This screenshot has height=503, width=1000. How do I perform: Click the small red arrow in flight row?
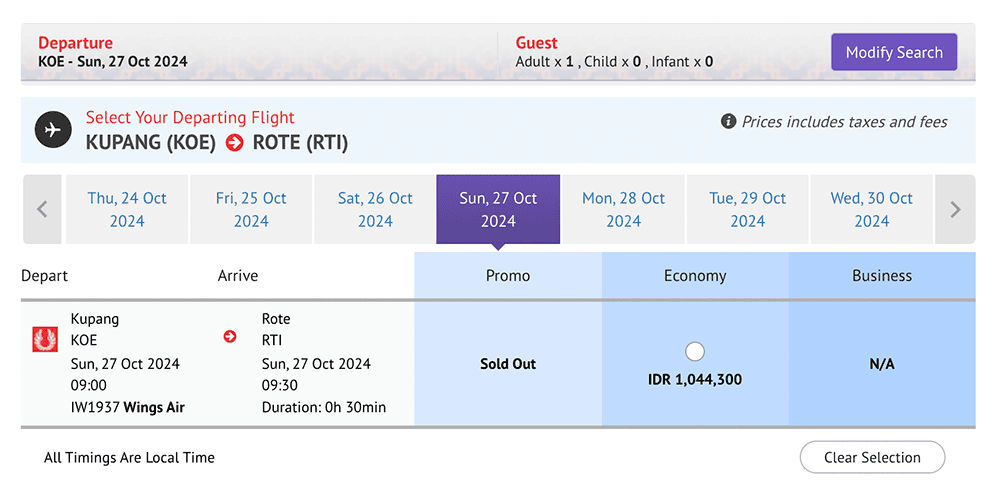coord(230,337)
